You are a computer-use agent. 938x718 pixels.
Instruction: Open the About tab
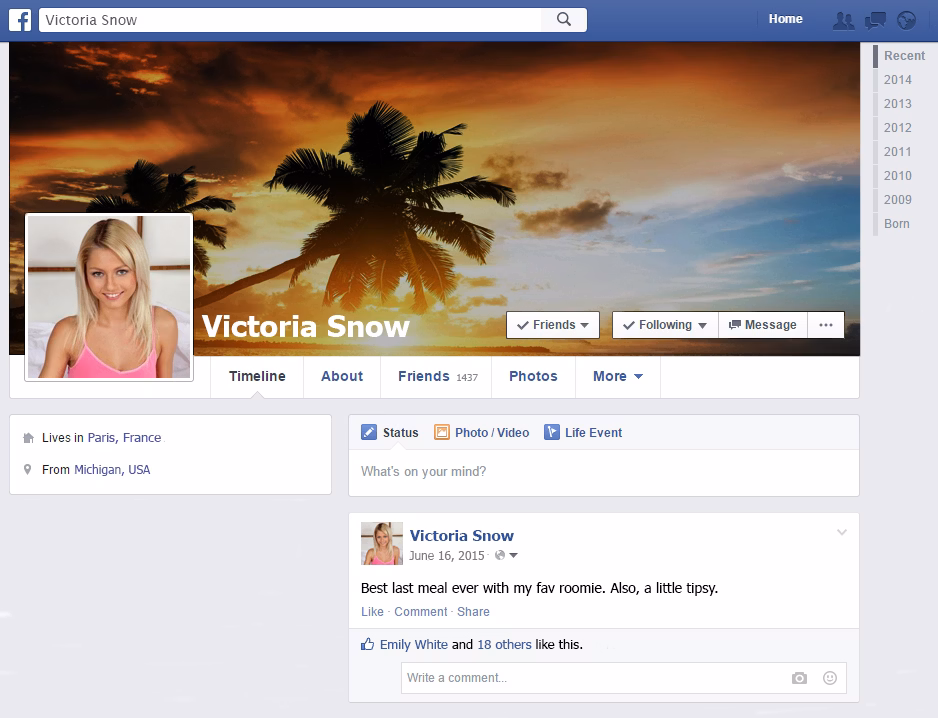342,376
